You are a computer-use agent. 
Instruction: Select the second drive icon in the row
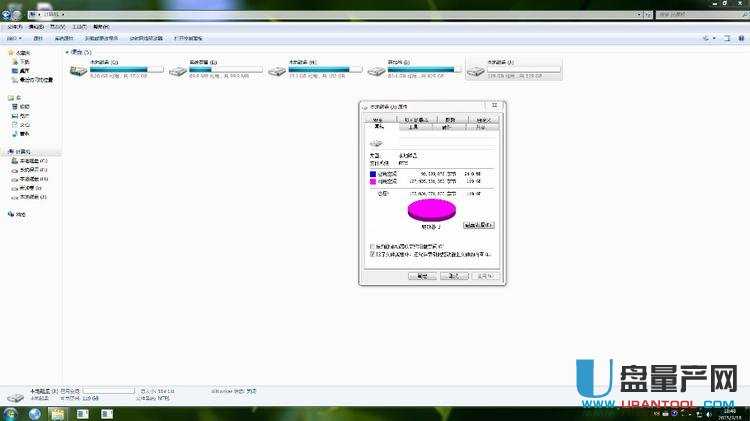[x=177, y=70]
